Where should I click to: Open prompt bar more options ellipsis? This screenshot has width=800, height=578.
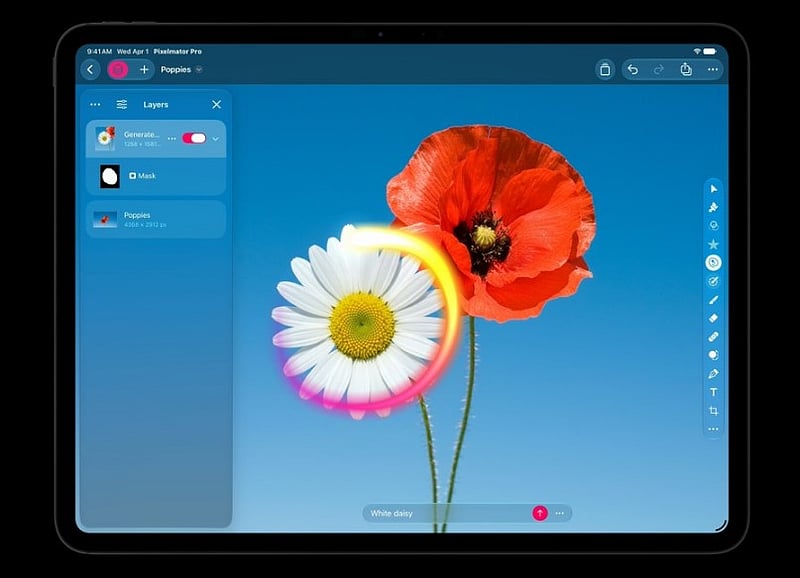pos(560,513)
